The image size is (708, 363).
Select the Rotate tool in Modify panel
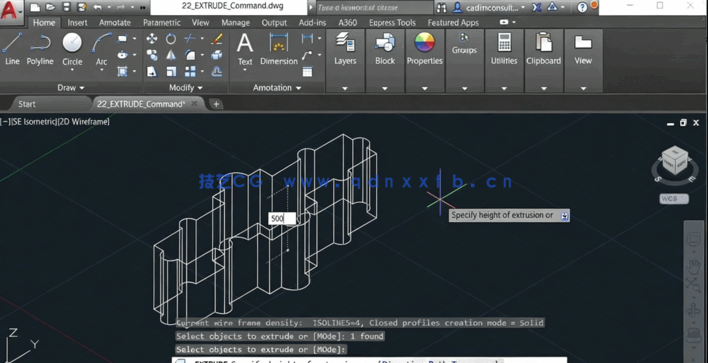[171, 39]
